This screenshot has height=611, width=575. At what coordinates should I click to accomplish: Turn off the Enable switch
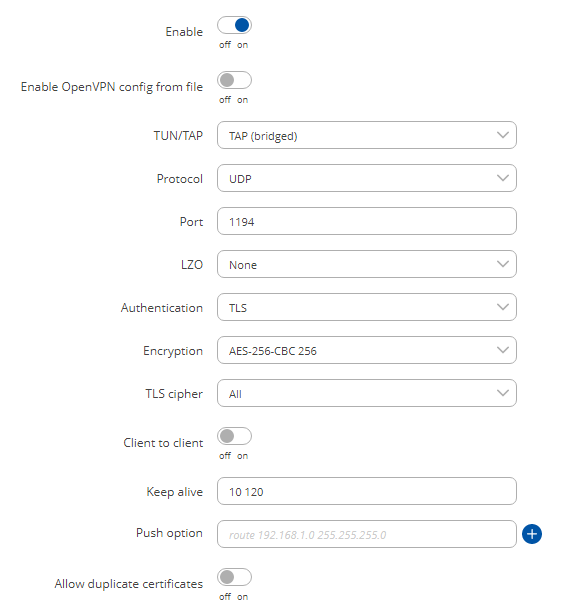(234, 25)
